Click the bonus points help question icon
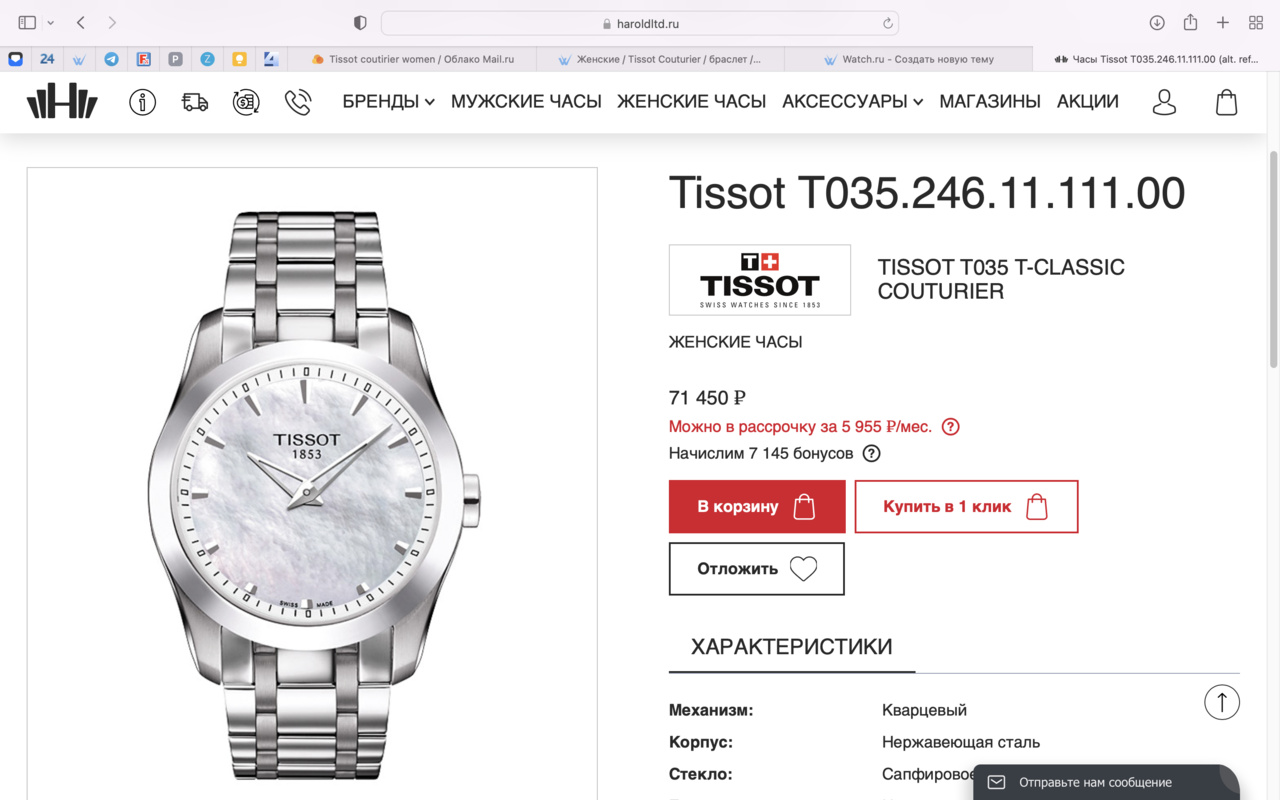 click(872, 454)
